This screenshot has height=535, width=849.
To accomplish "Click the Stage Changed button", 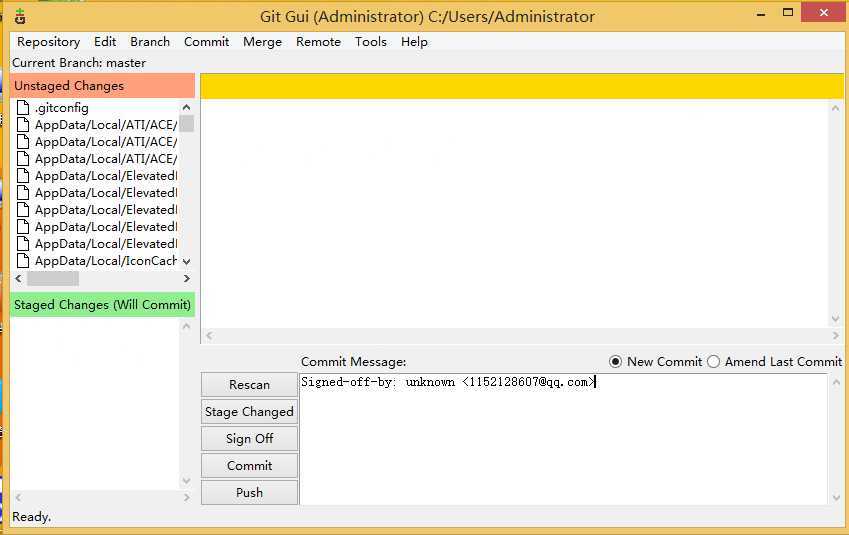I will pyautogui.click(x=249, y=412).
